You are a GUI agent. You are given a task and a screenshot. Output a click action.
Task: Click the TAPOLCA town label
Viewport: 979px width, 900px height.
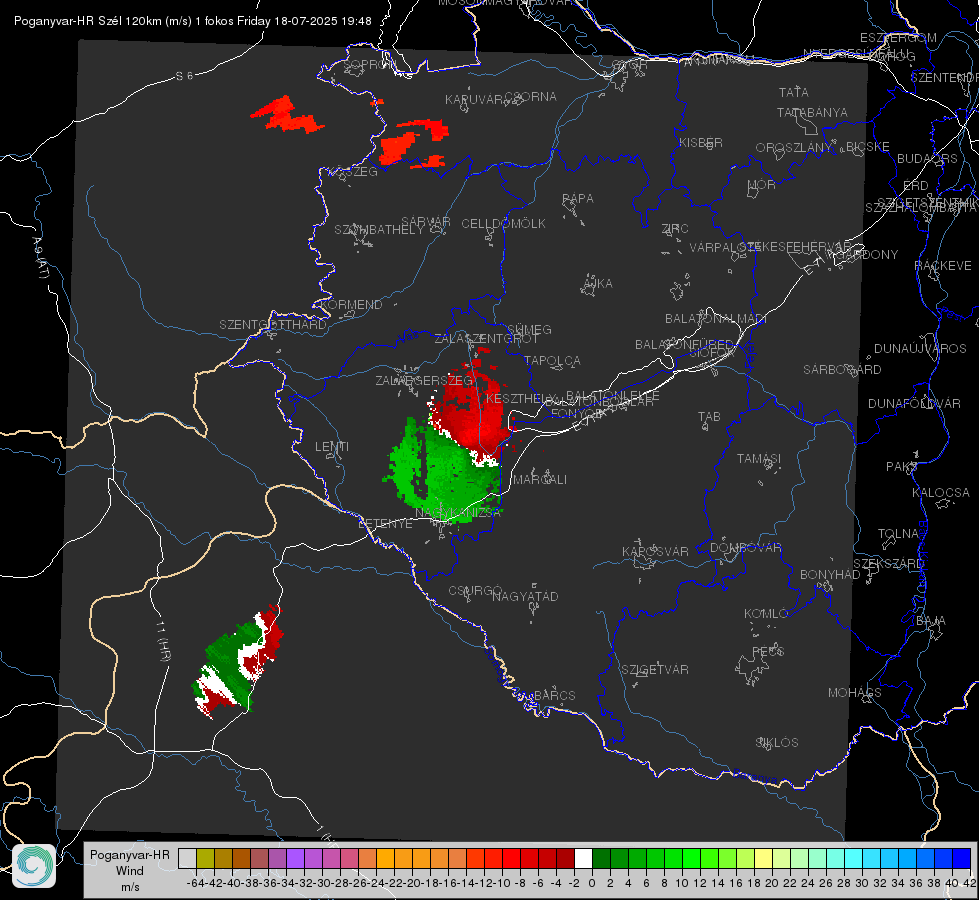click(552, 360)
